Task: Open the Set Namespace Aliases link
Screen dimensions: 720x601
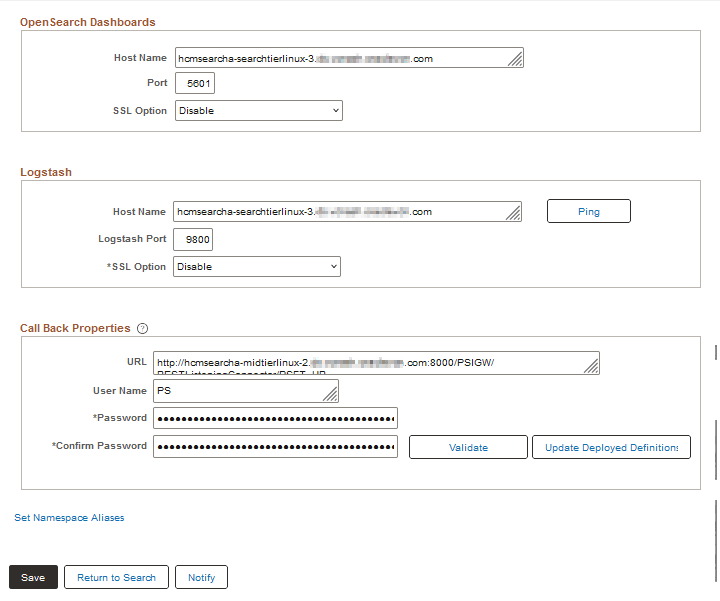Action: pos(69,518)
